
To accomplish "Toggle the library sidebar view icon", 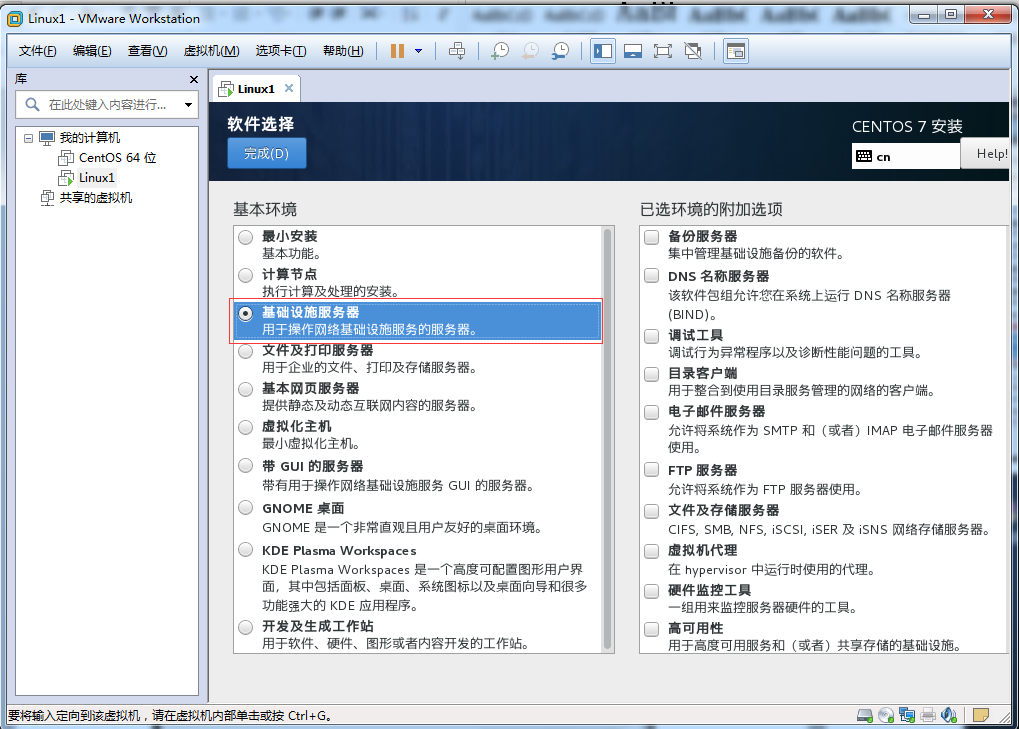I will pyautogui.click(x=603, y=51).
